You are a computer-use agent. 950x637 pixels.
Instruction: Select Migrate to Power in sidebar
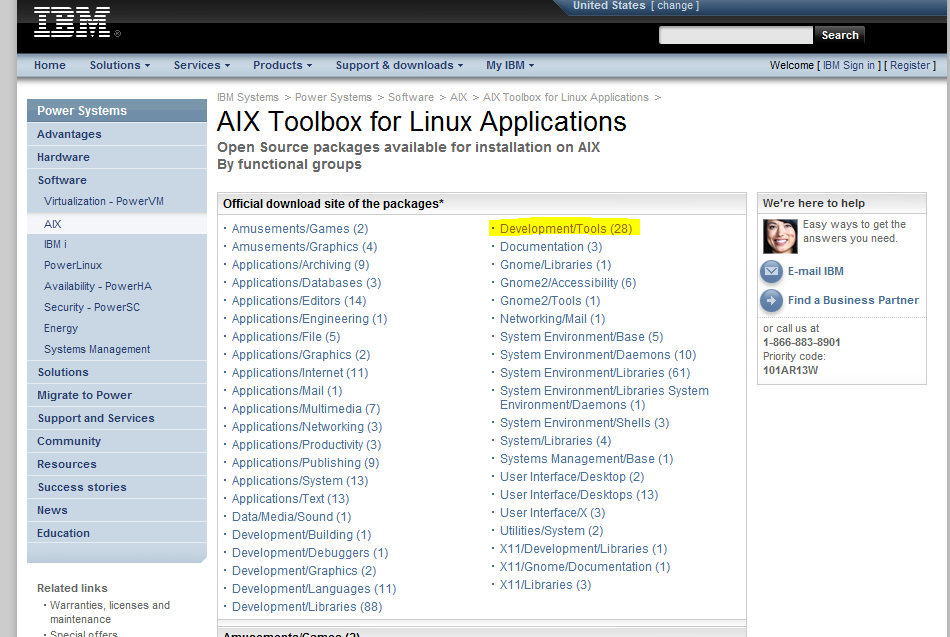click(x=117, y=395)
